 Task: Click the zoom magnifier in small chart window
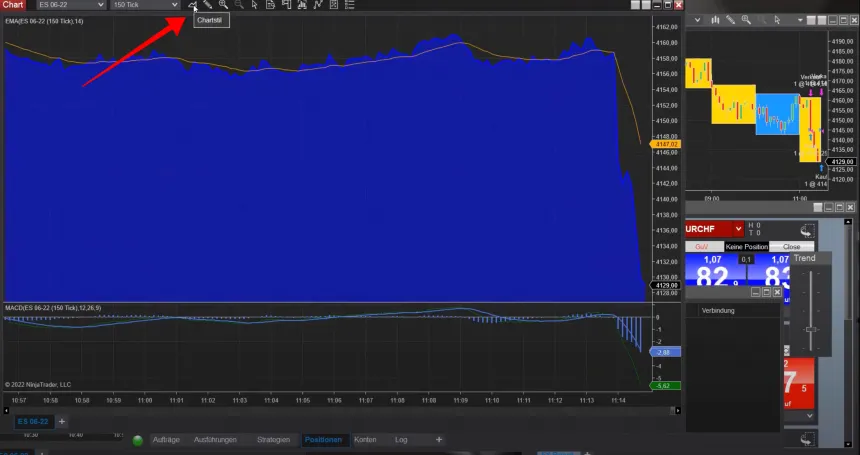pos(746,20)
